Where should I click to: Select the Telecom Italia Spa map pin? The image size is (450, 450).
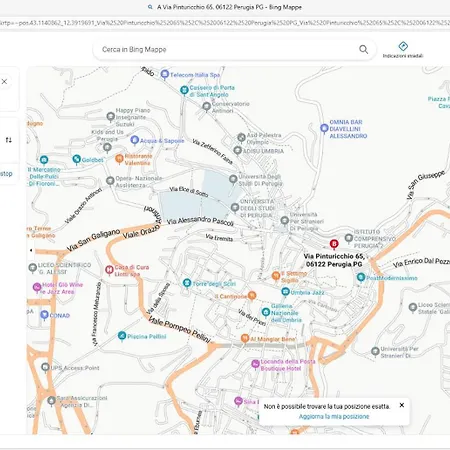[164, 74]
